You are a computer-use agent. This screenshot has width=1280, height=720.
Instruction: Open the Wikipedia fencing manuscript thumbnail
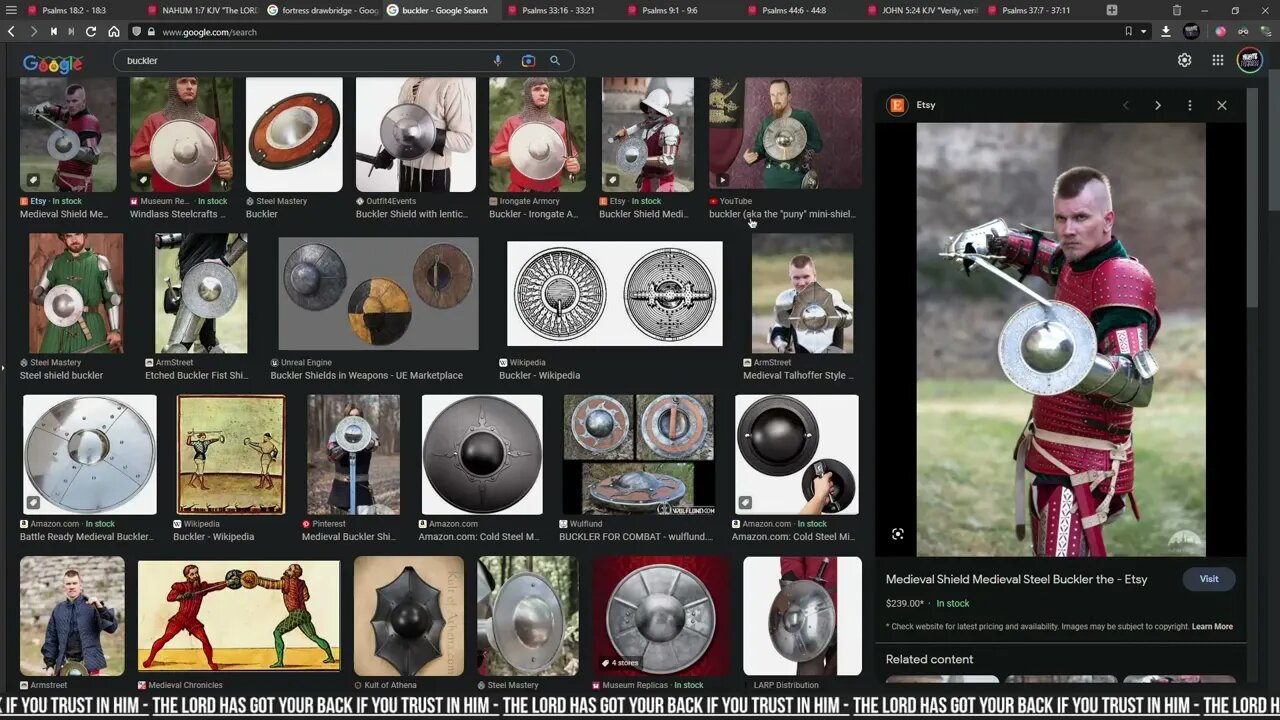point(231,455)
